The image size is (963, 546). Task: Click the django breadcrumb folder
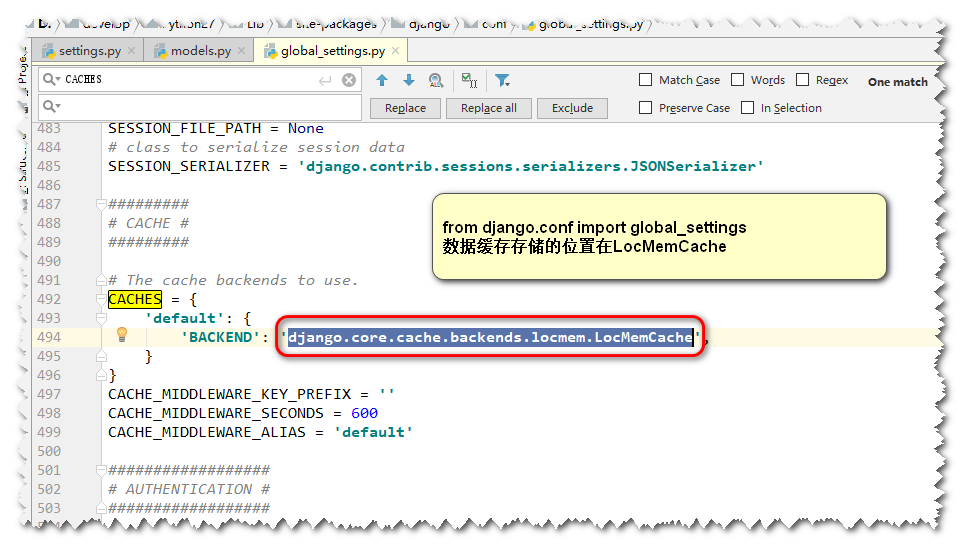pos(422,25)
